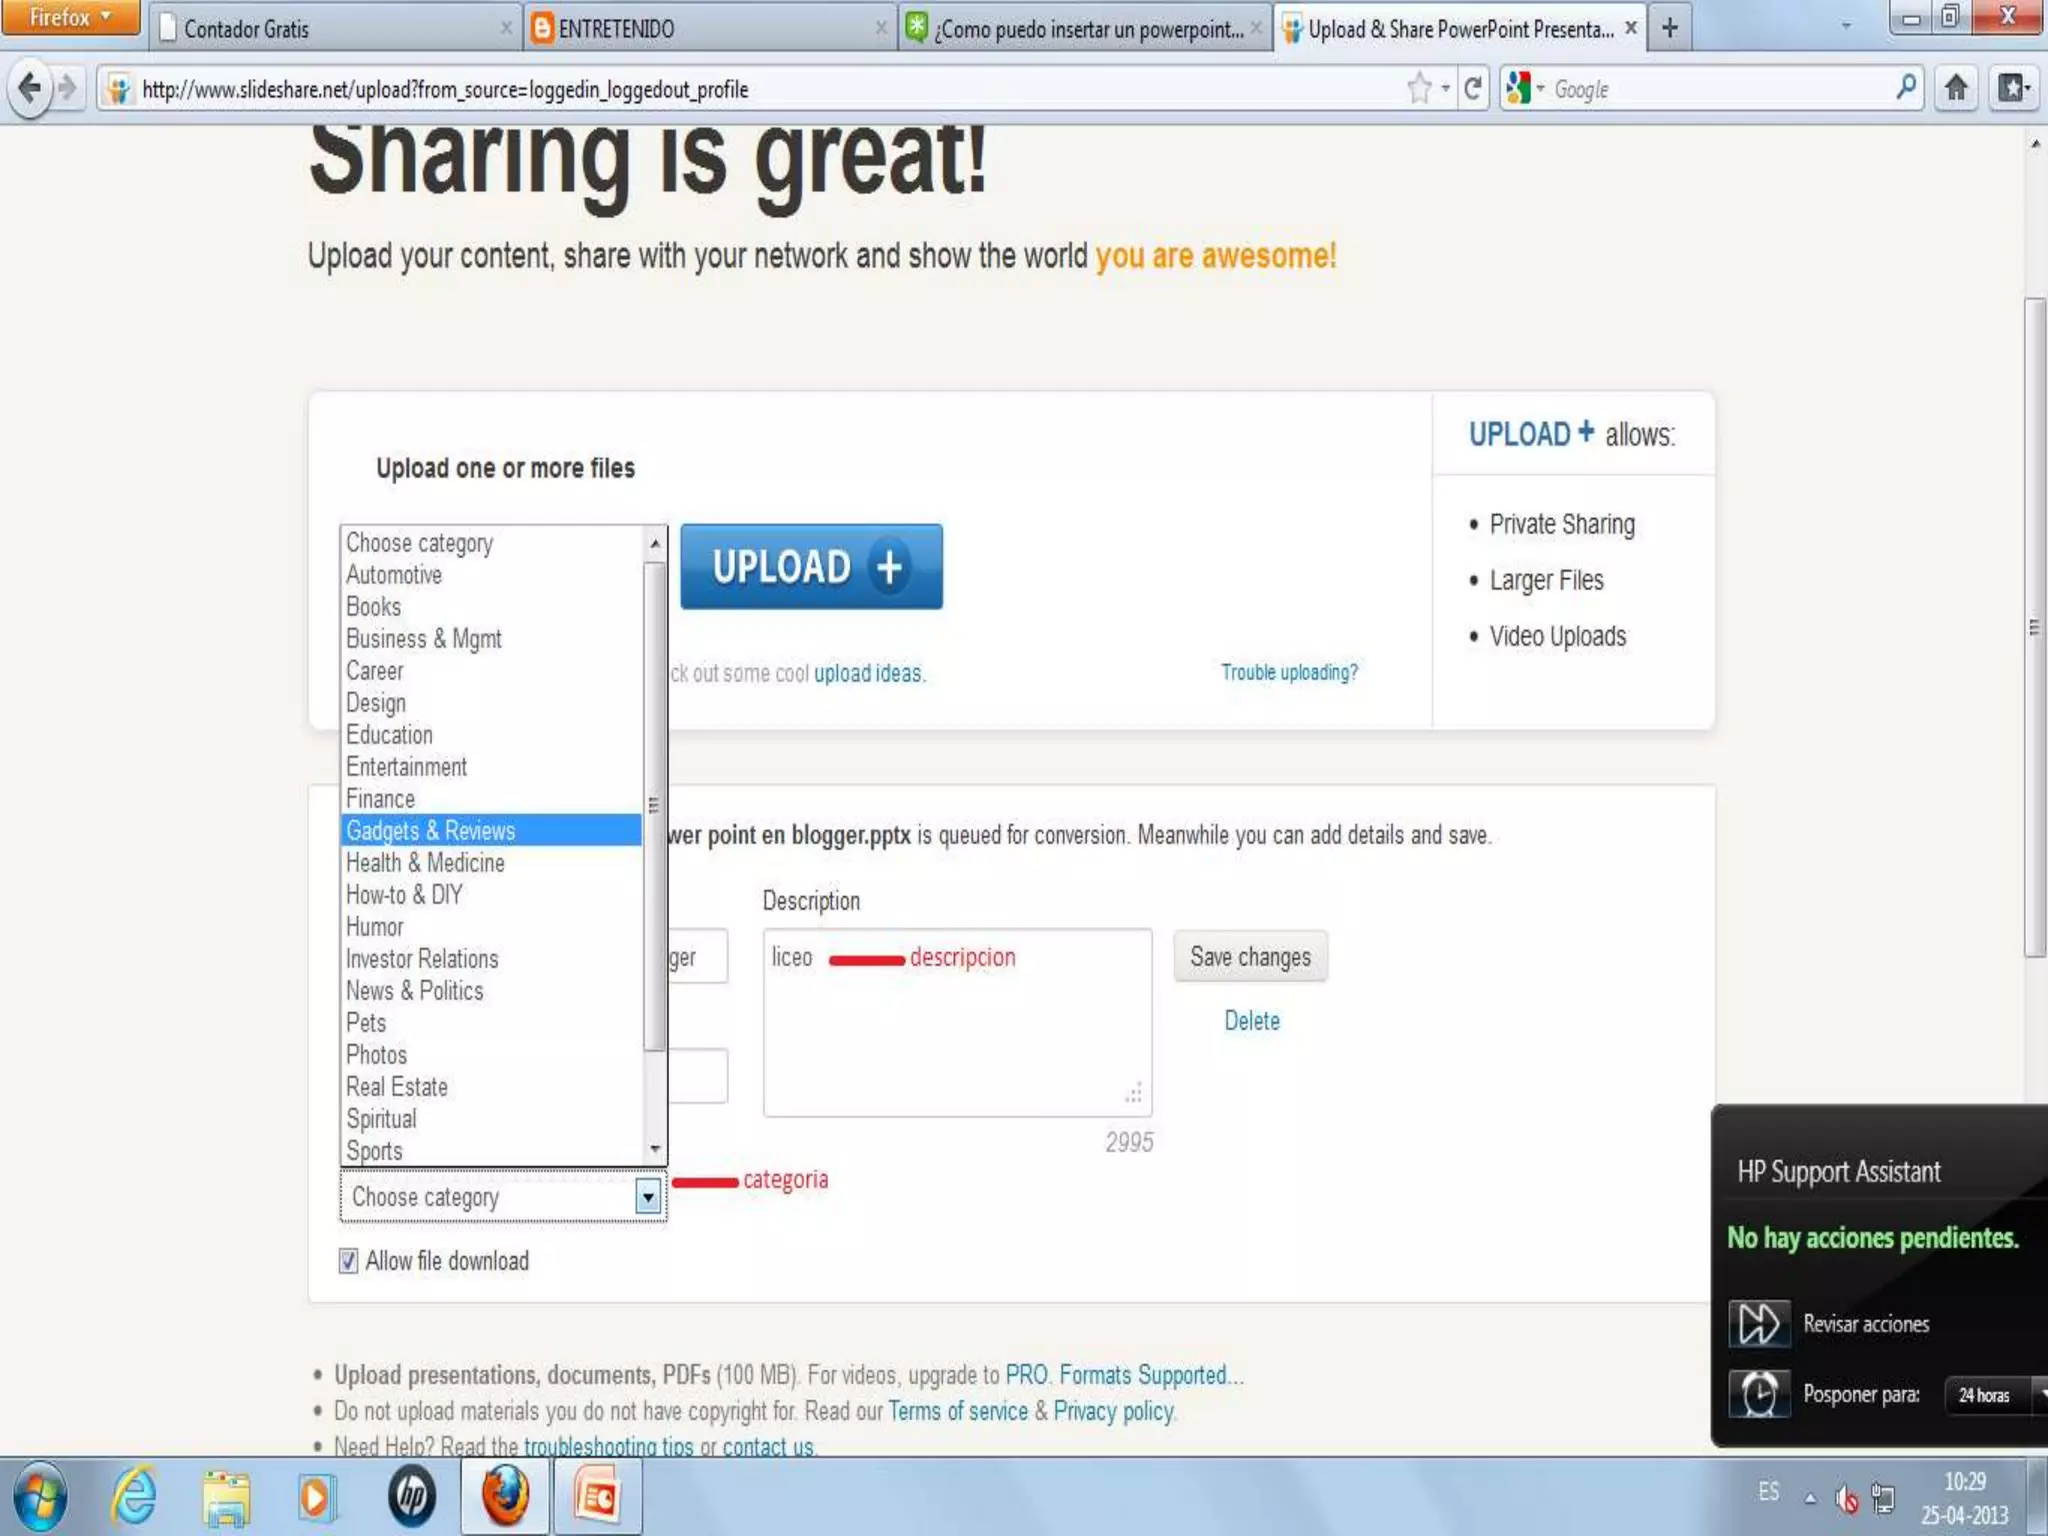Viewport: 2048px width, 1536px height.
Task: Select Education in the category list
Action: [390, 735]
